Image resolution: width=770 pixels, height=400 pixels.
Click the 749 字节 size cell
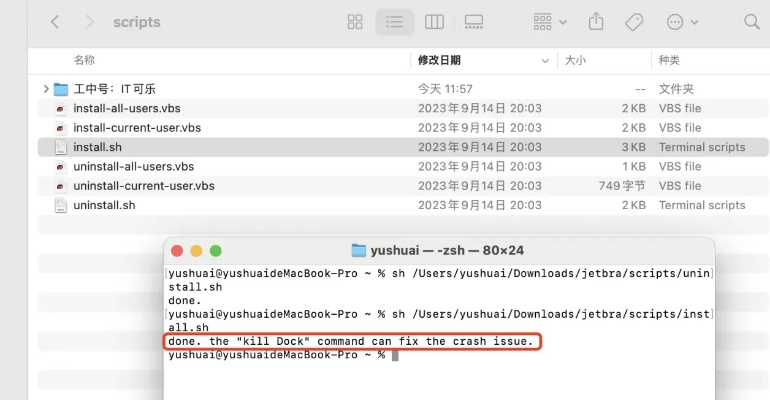pos(622,186)
